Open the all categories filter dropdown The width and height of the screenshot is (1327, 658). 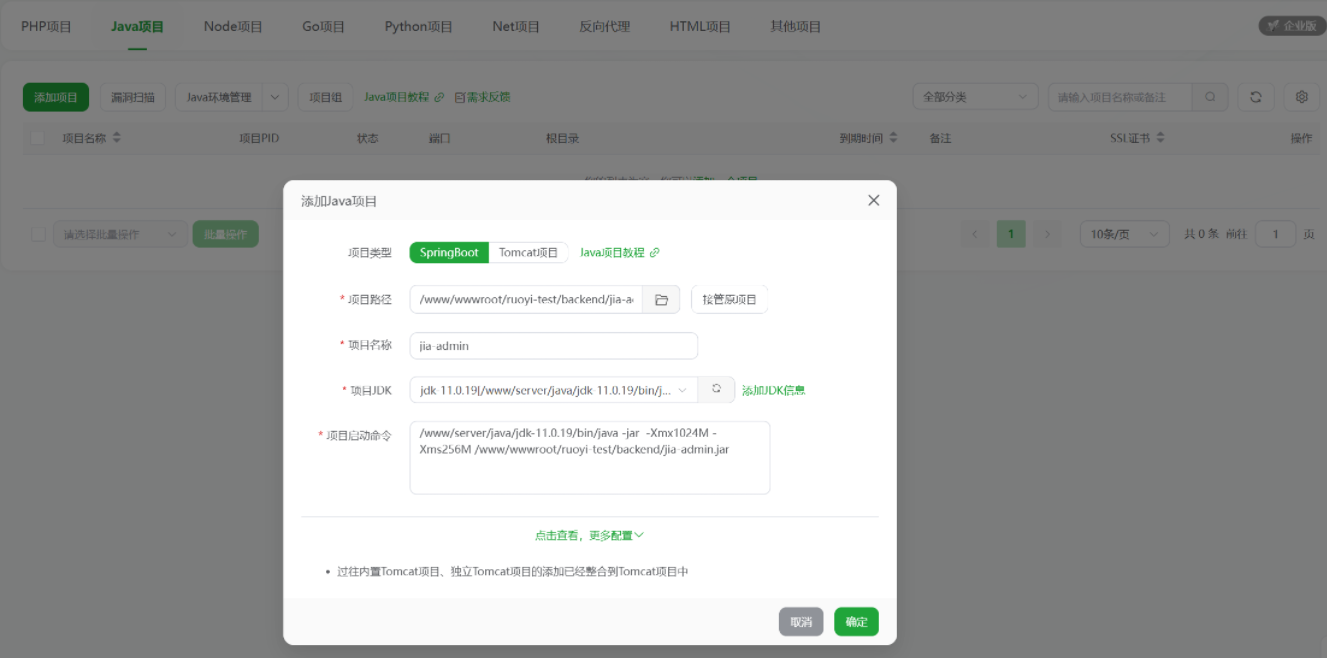click(x=974, y=97)
